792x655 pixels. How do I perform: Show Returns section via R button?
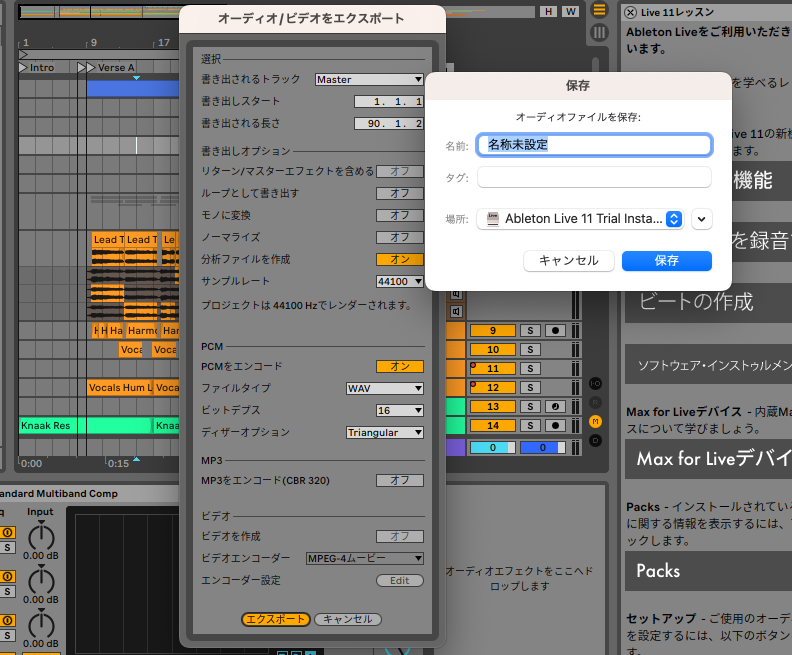[x=596, y=402]
